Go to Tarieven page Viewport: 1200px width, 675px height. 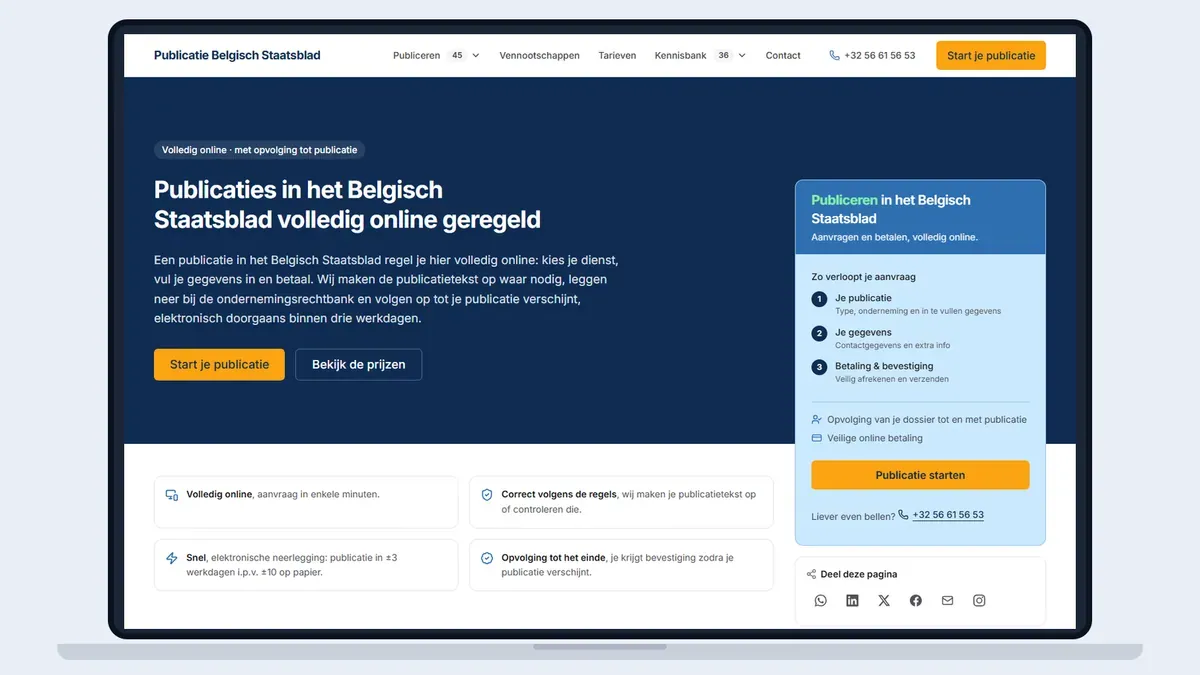pyautogui.click(x=617, y=56)
